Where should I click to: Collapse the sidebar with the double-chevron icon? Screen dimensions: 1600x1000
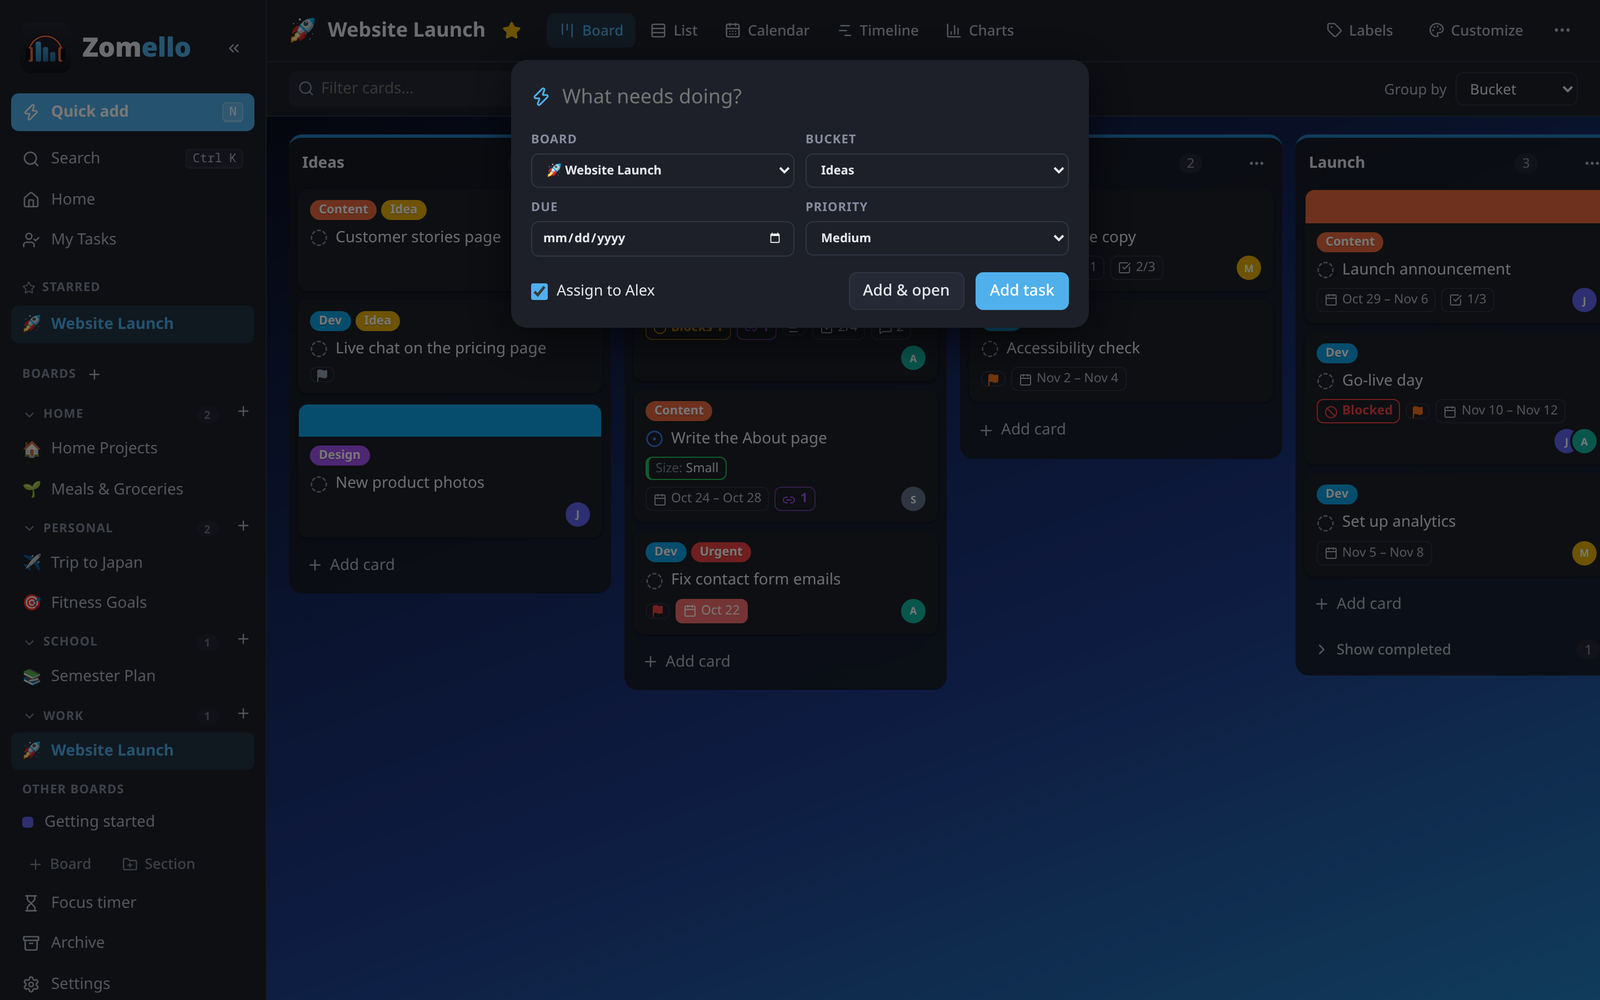pyautogui.click(x=234, y=48)
